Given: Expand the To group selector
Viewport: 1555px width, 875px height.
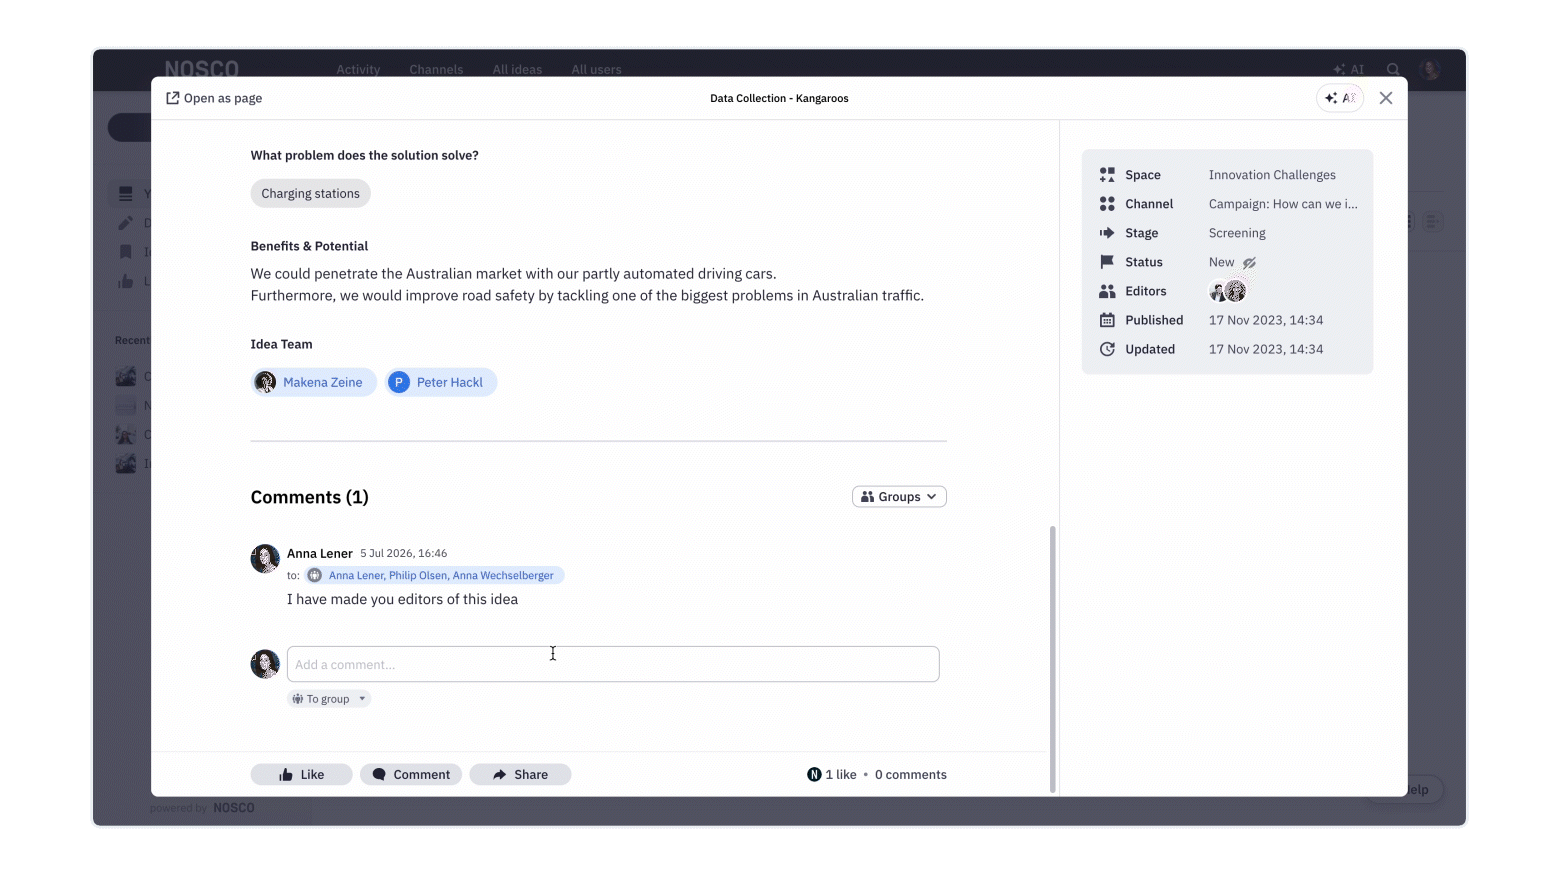Looking at the screenshot, I should click(x=329, y=699).
